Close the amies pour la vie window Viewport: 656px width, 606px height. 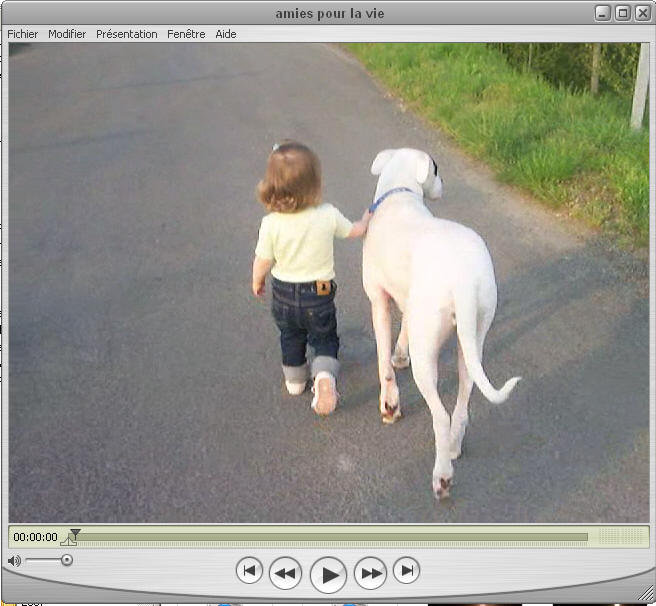coord(643,13)
